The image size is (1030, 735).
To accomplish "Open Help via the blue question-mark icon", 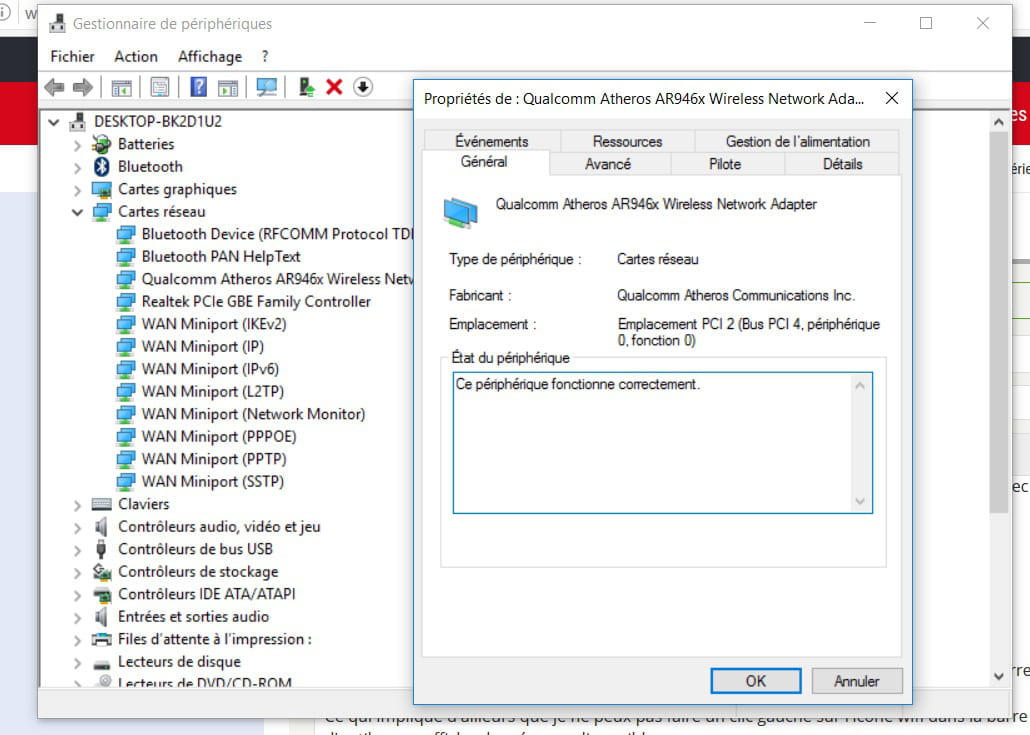I will point(198,87).
